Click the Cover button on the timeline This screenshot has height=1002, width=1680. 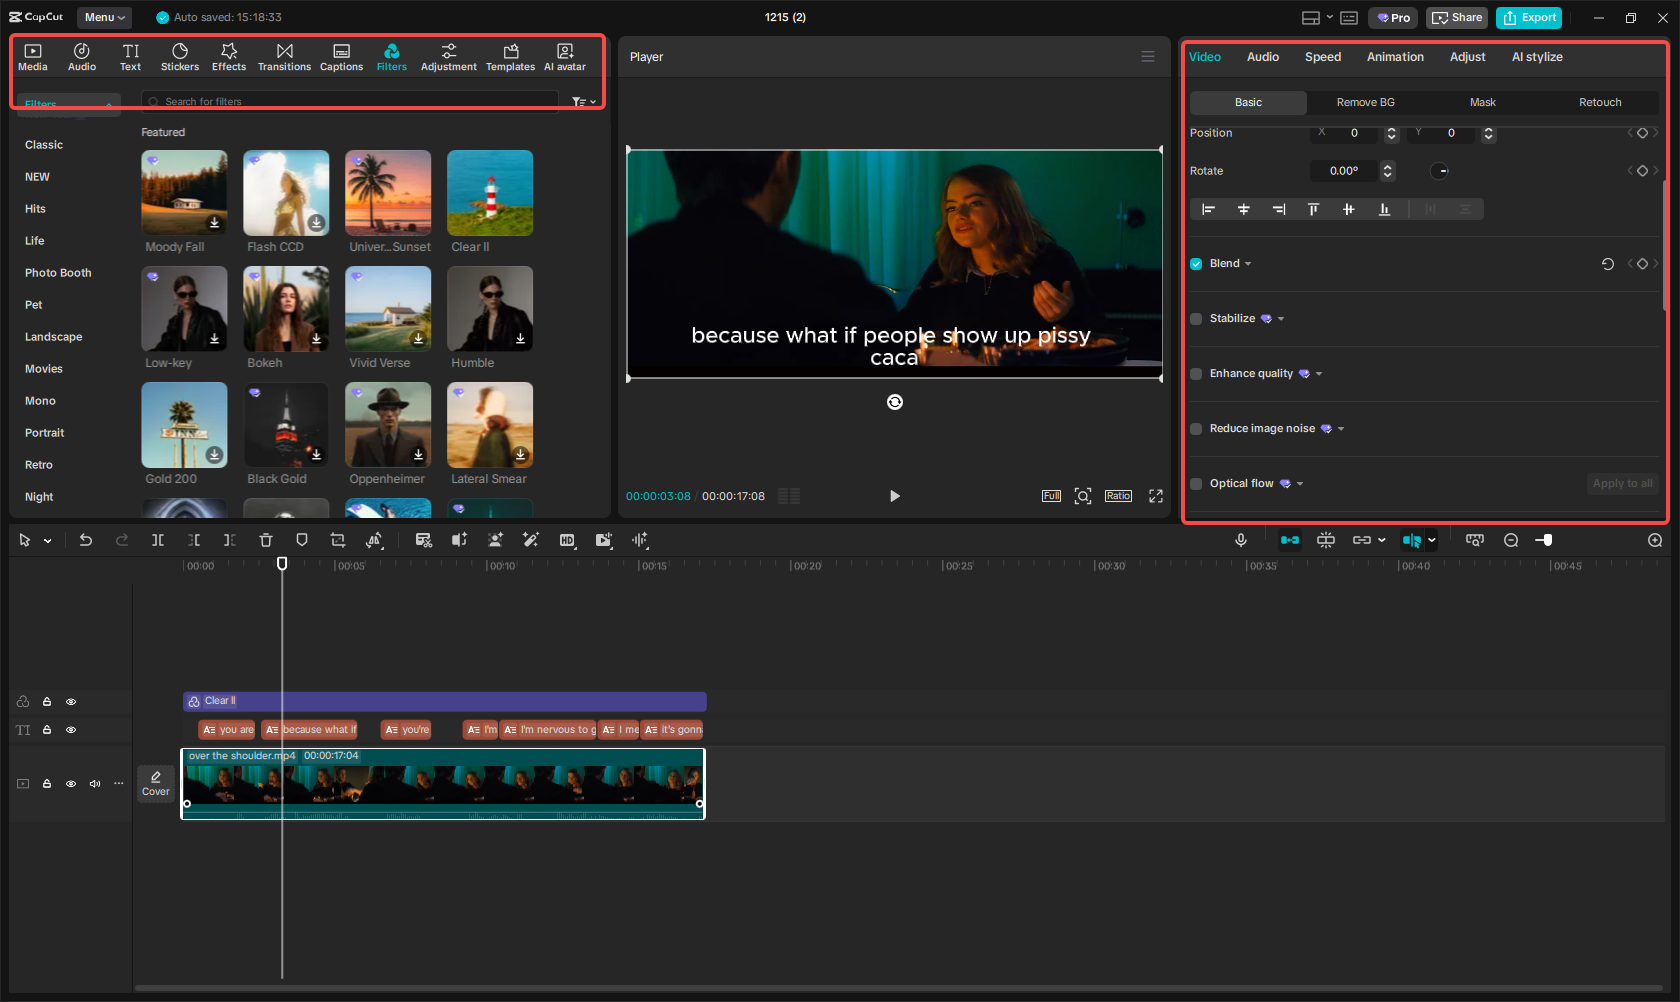pyautogui.click(x=156, y=783)
